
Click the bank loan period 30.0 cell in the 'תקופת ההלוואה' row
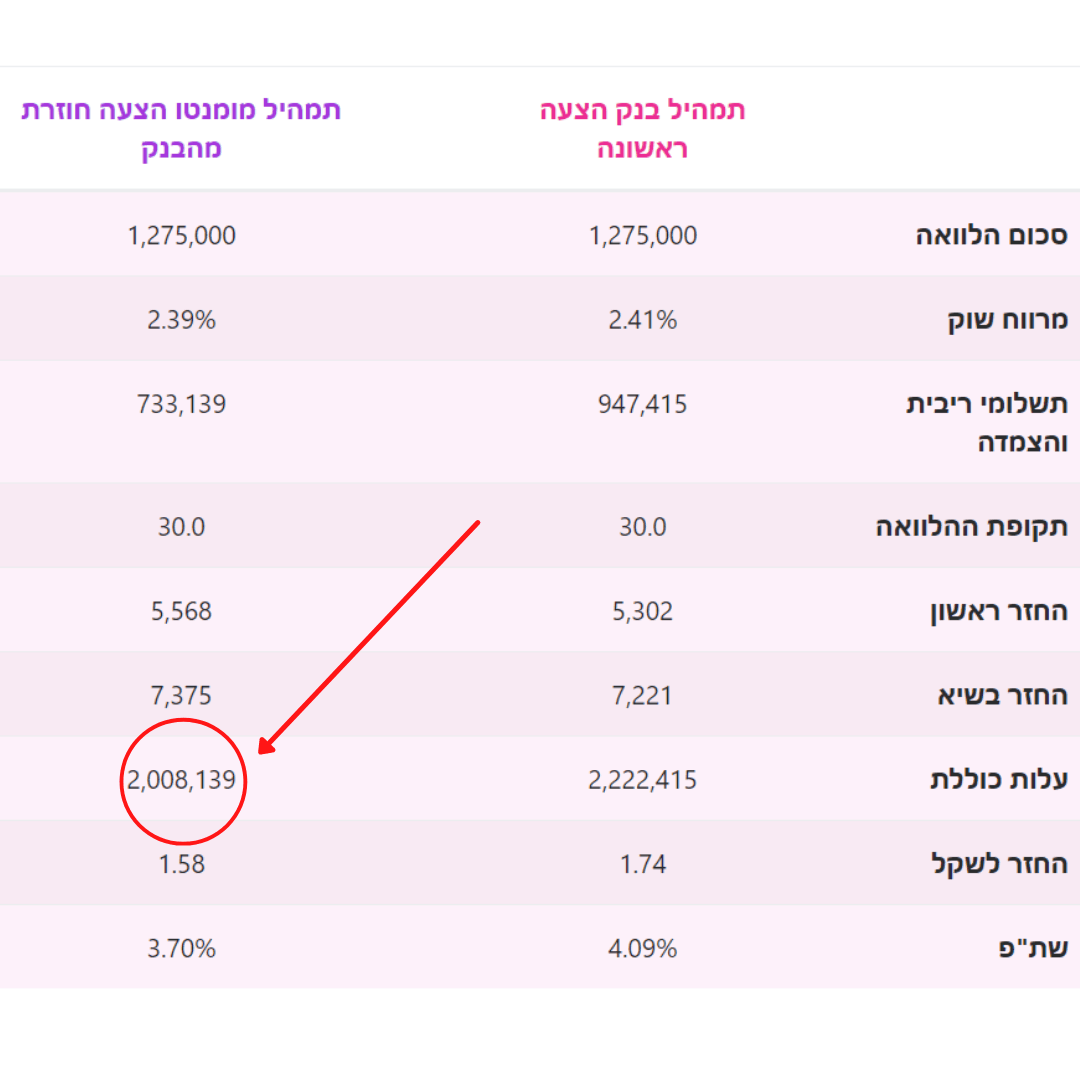pos(643,527)
